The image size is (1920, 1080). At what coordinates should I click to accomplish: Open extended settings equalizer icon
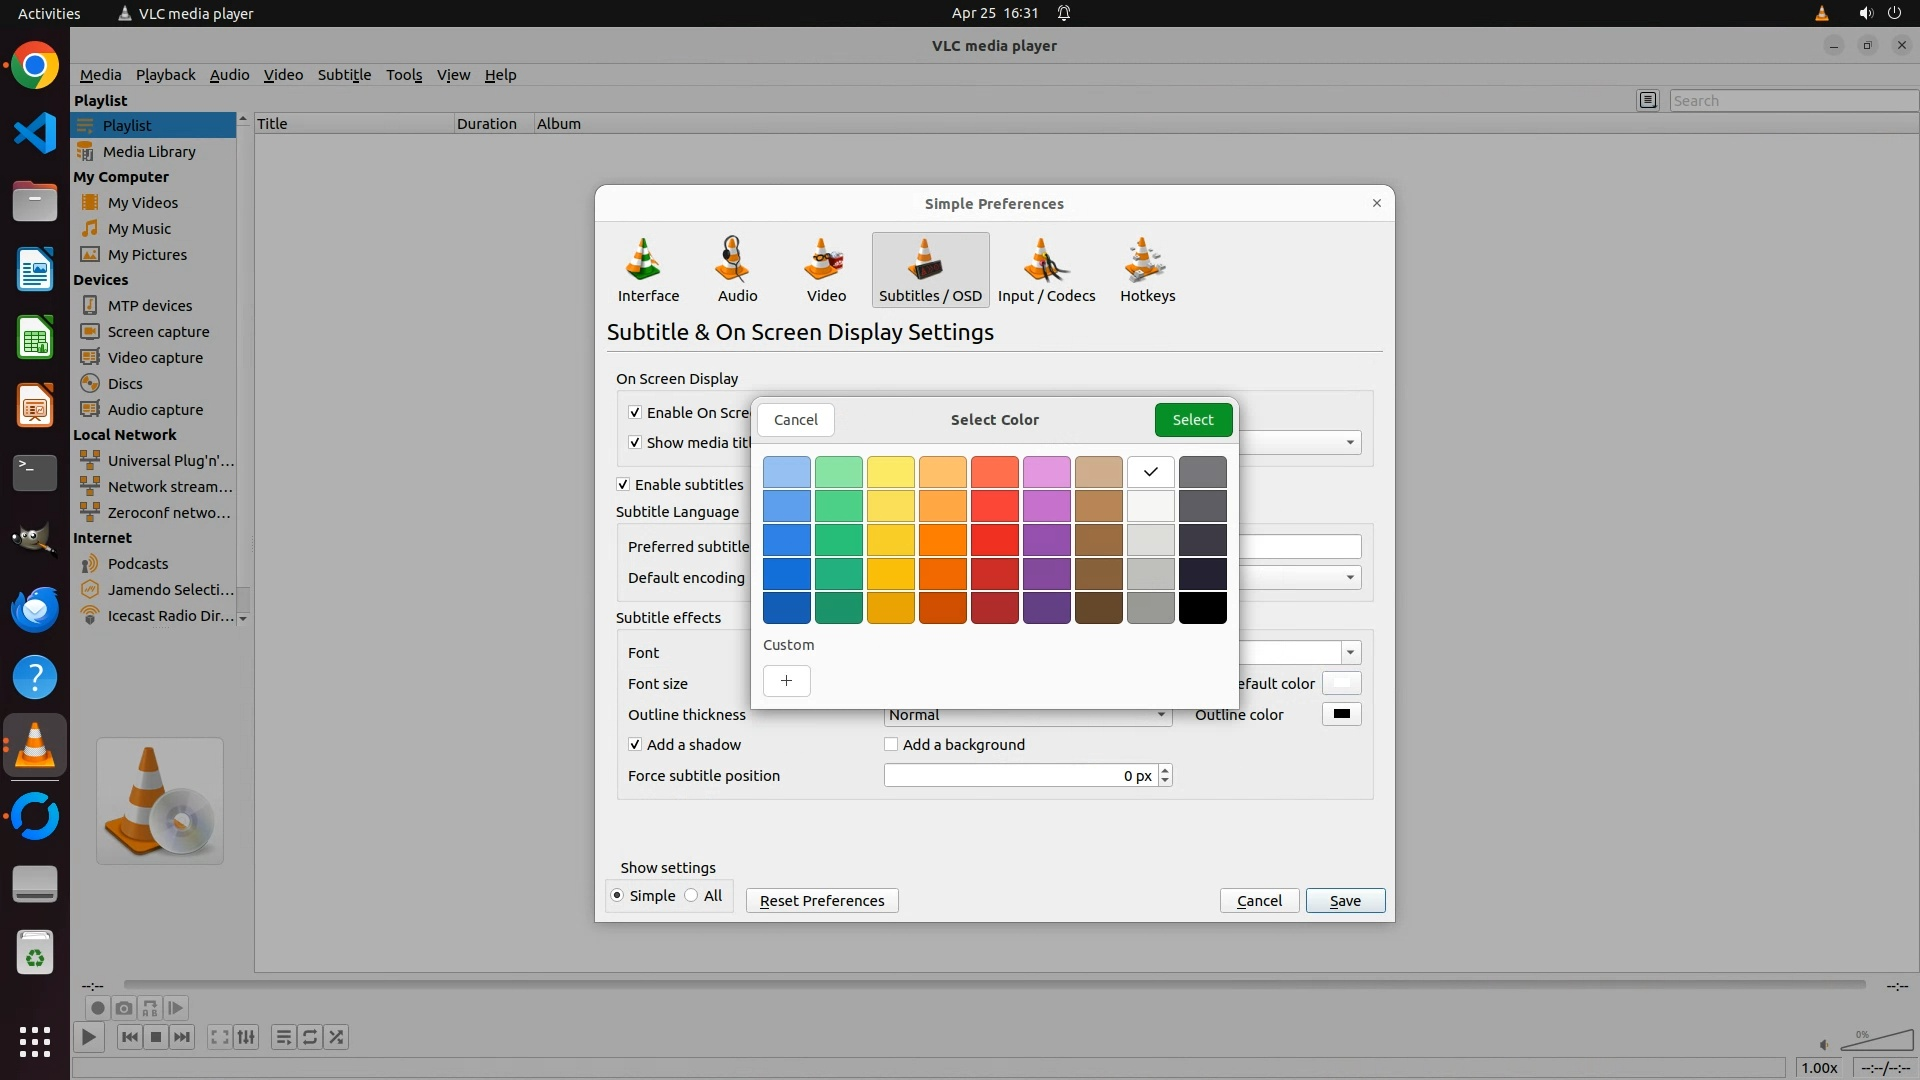246,1037
